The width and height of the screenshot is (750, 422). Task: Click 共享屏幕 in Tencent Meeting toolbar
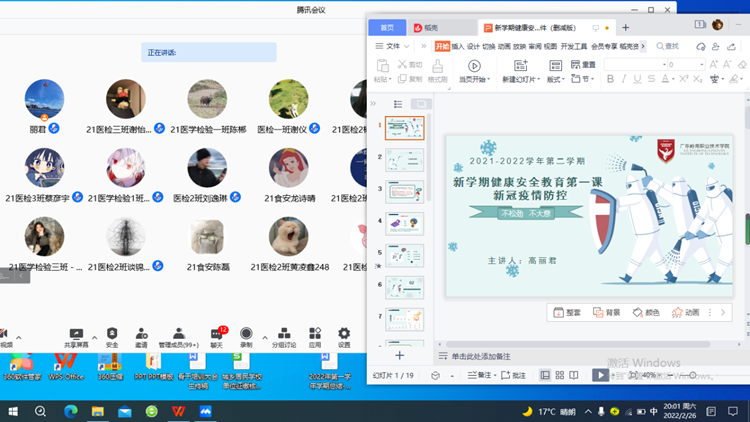click(76, 338)
